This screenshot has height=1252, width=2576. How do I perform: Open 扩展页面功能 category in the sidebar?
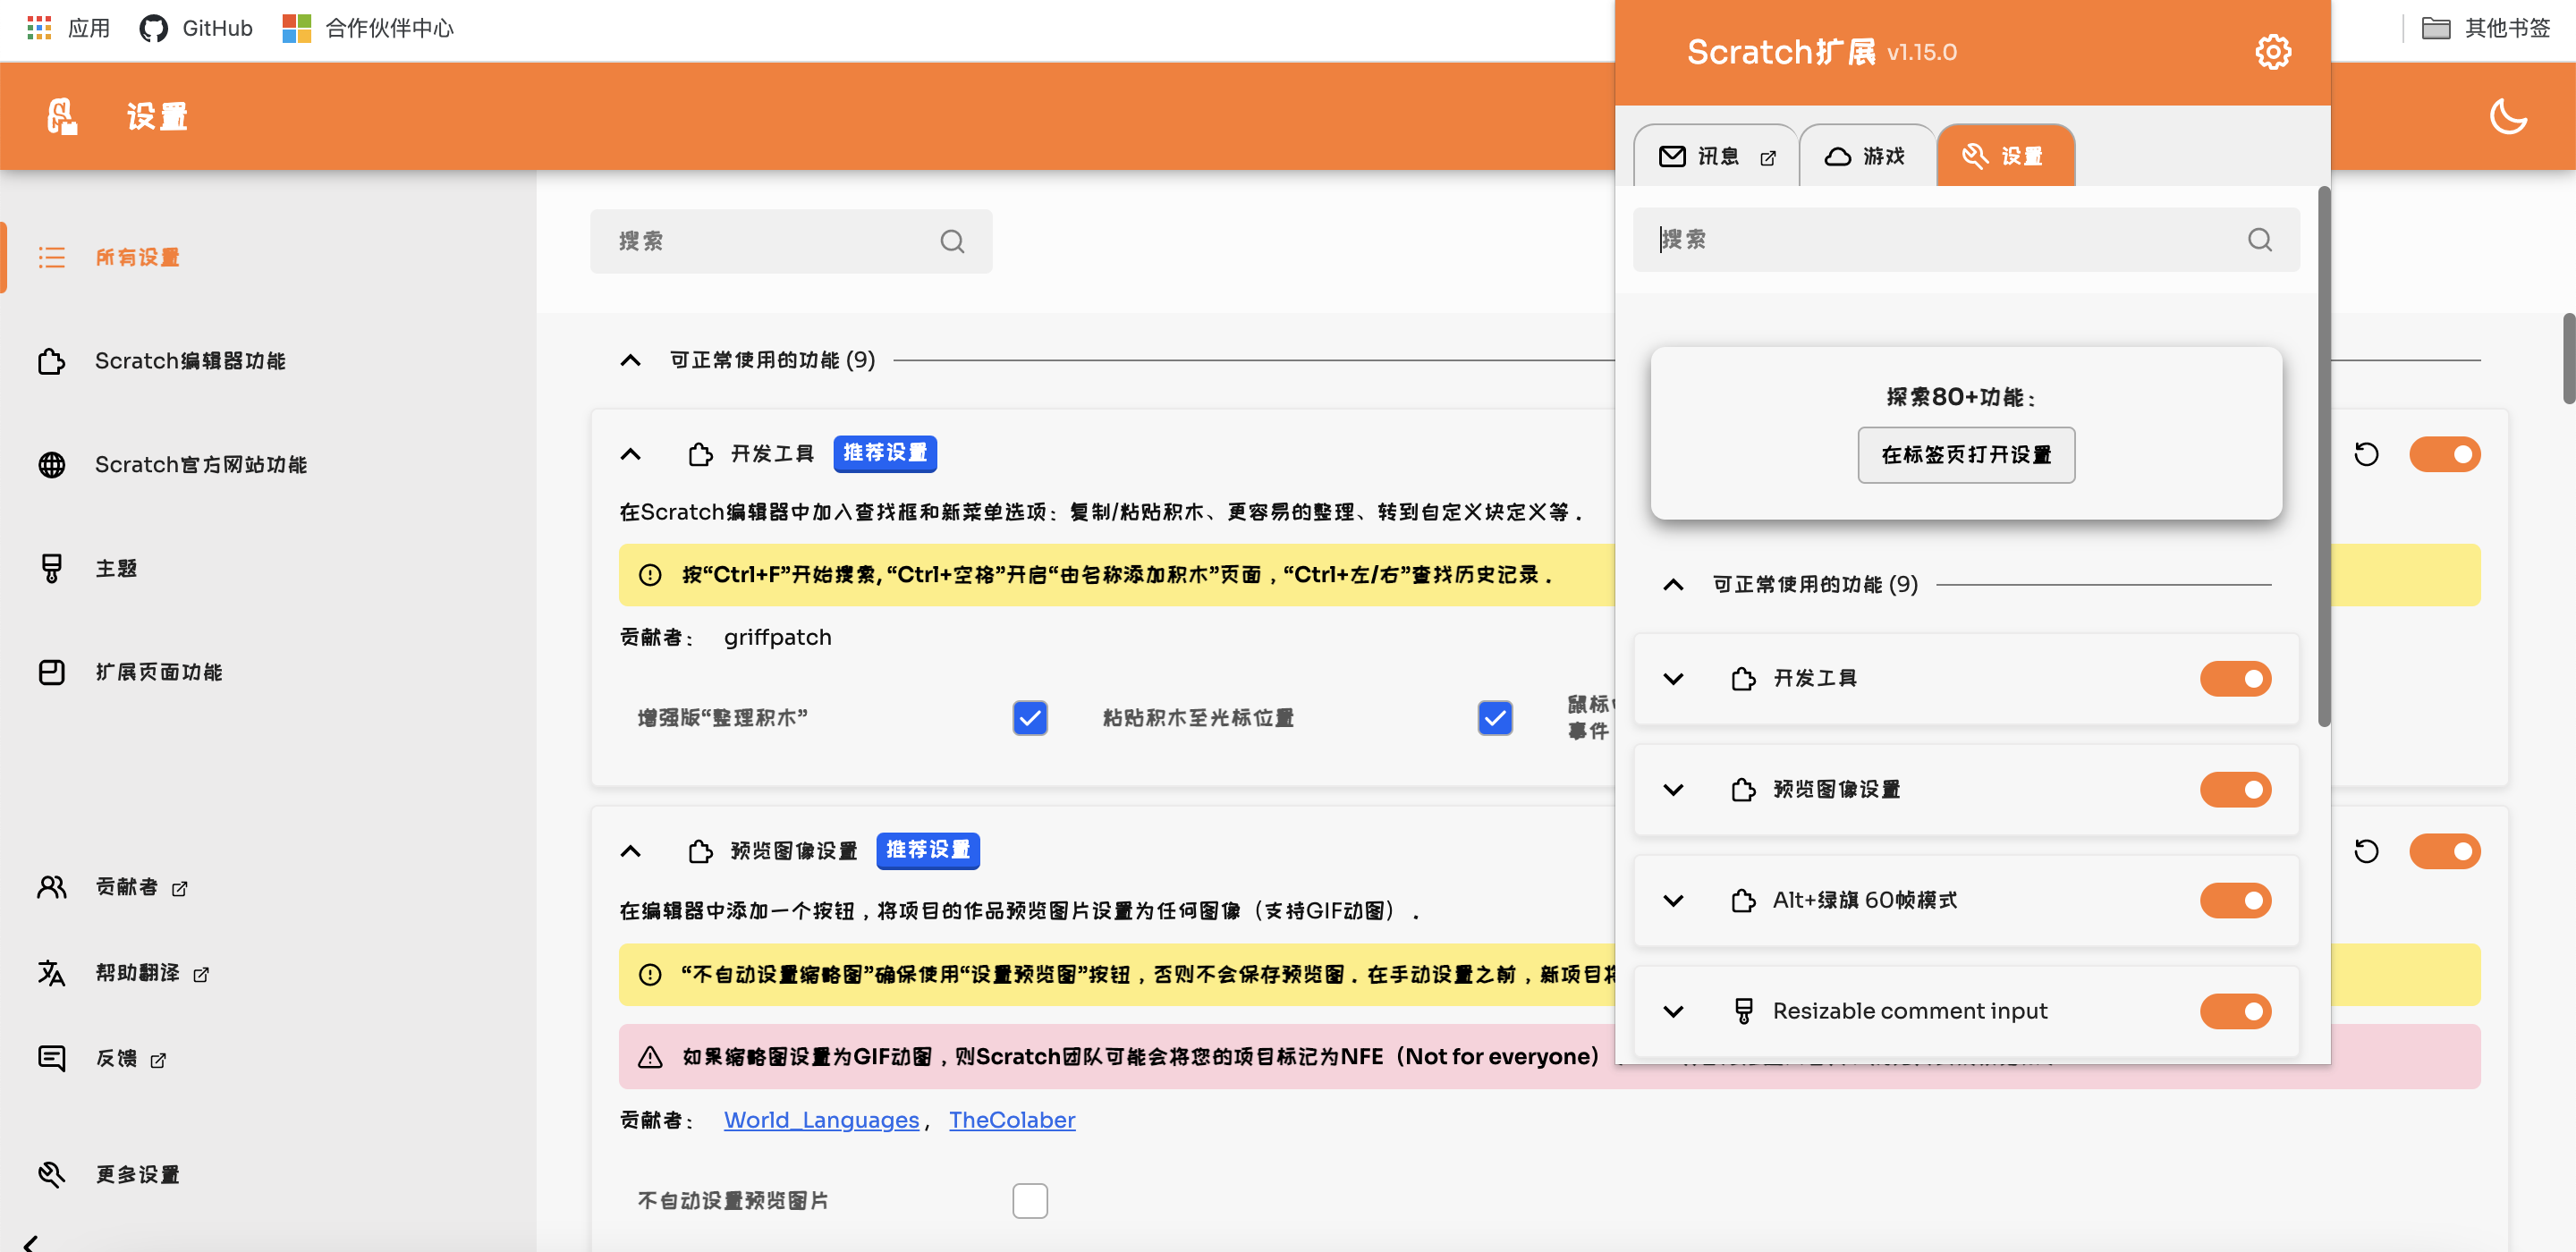(x=268, y=672)
